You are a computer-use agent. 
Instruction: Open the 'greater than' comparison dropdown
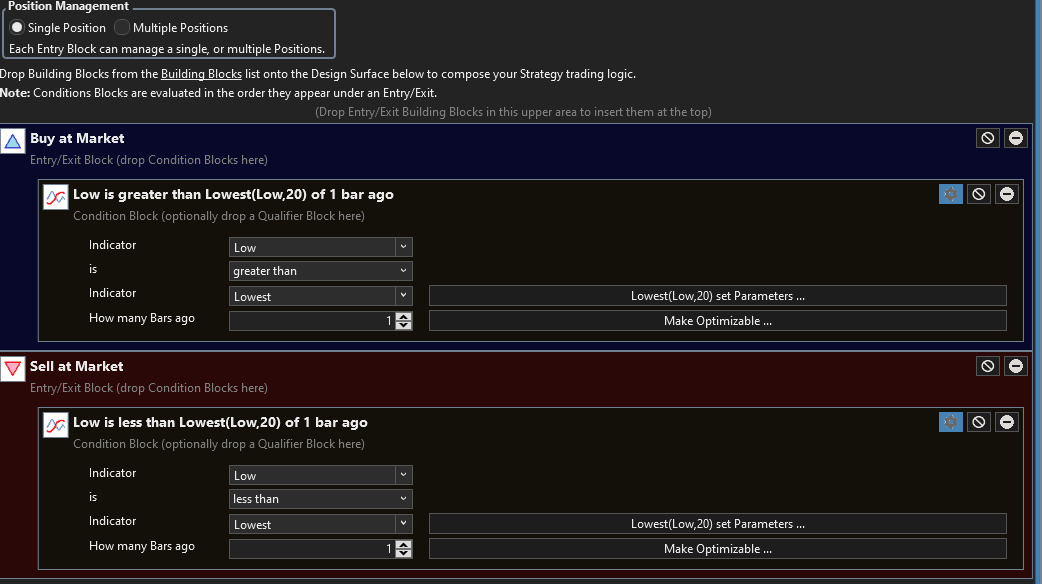[x=320, y=271]
